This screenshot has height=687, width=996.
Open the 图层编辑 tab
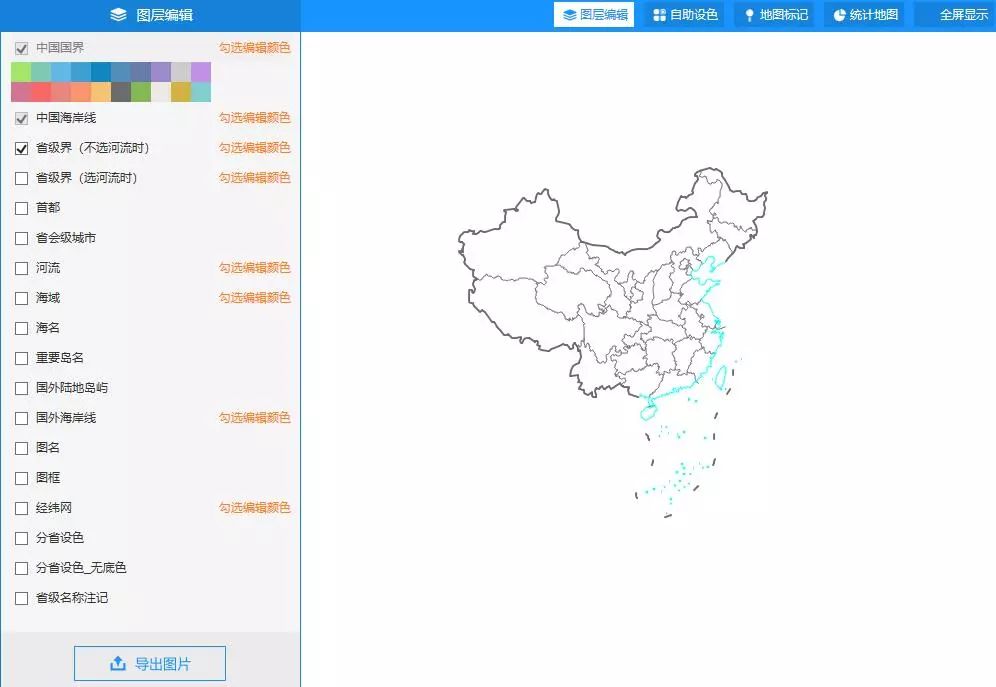[594, 15]
